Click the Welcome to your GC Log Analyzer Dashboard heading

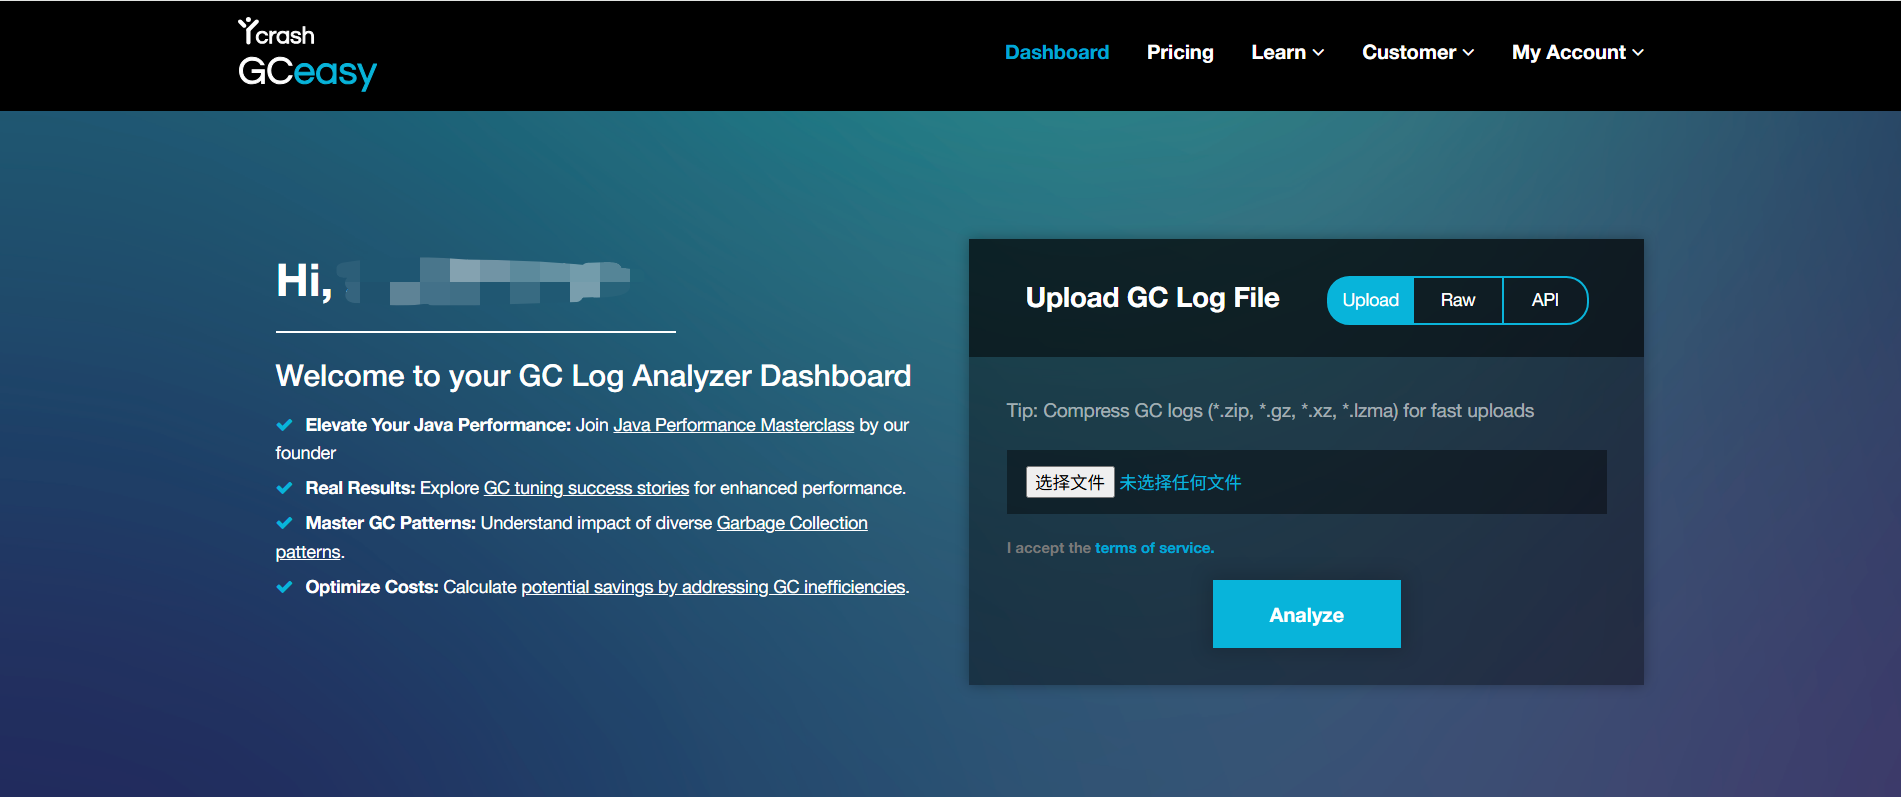pyautogui.click(x=593, y=376)
